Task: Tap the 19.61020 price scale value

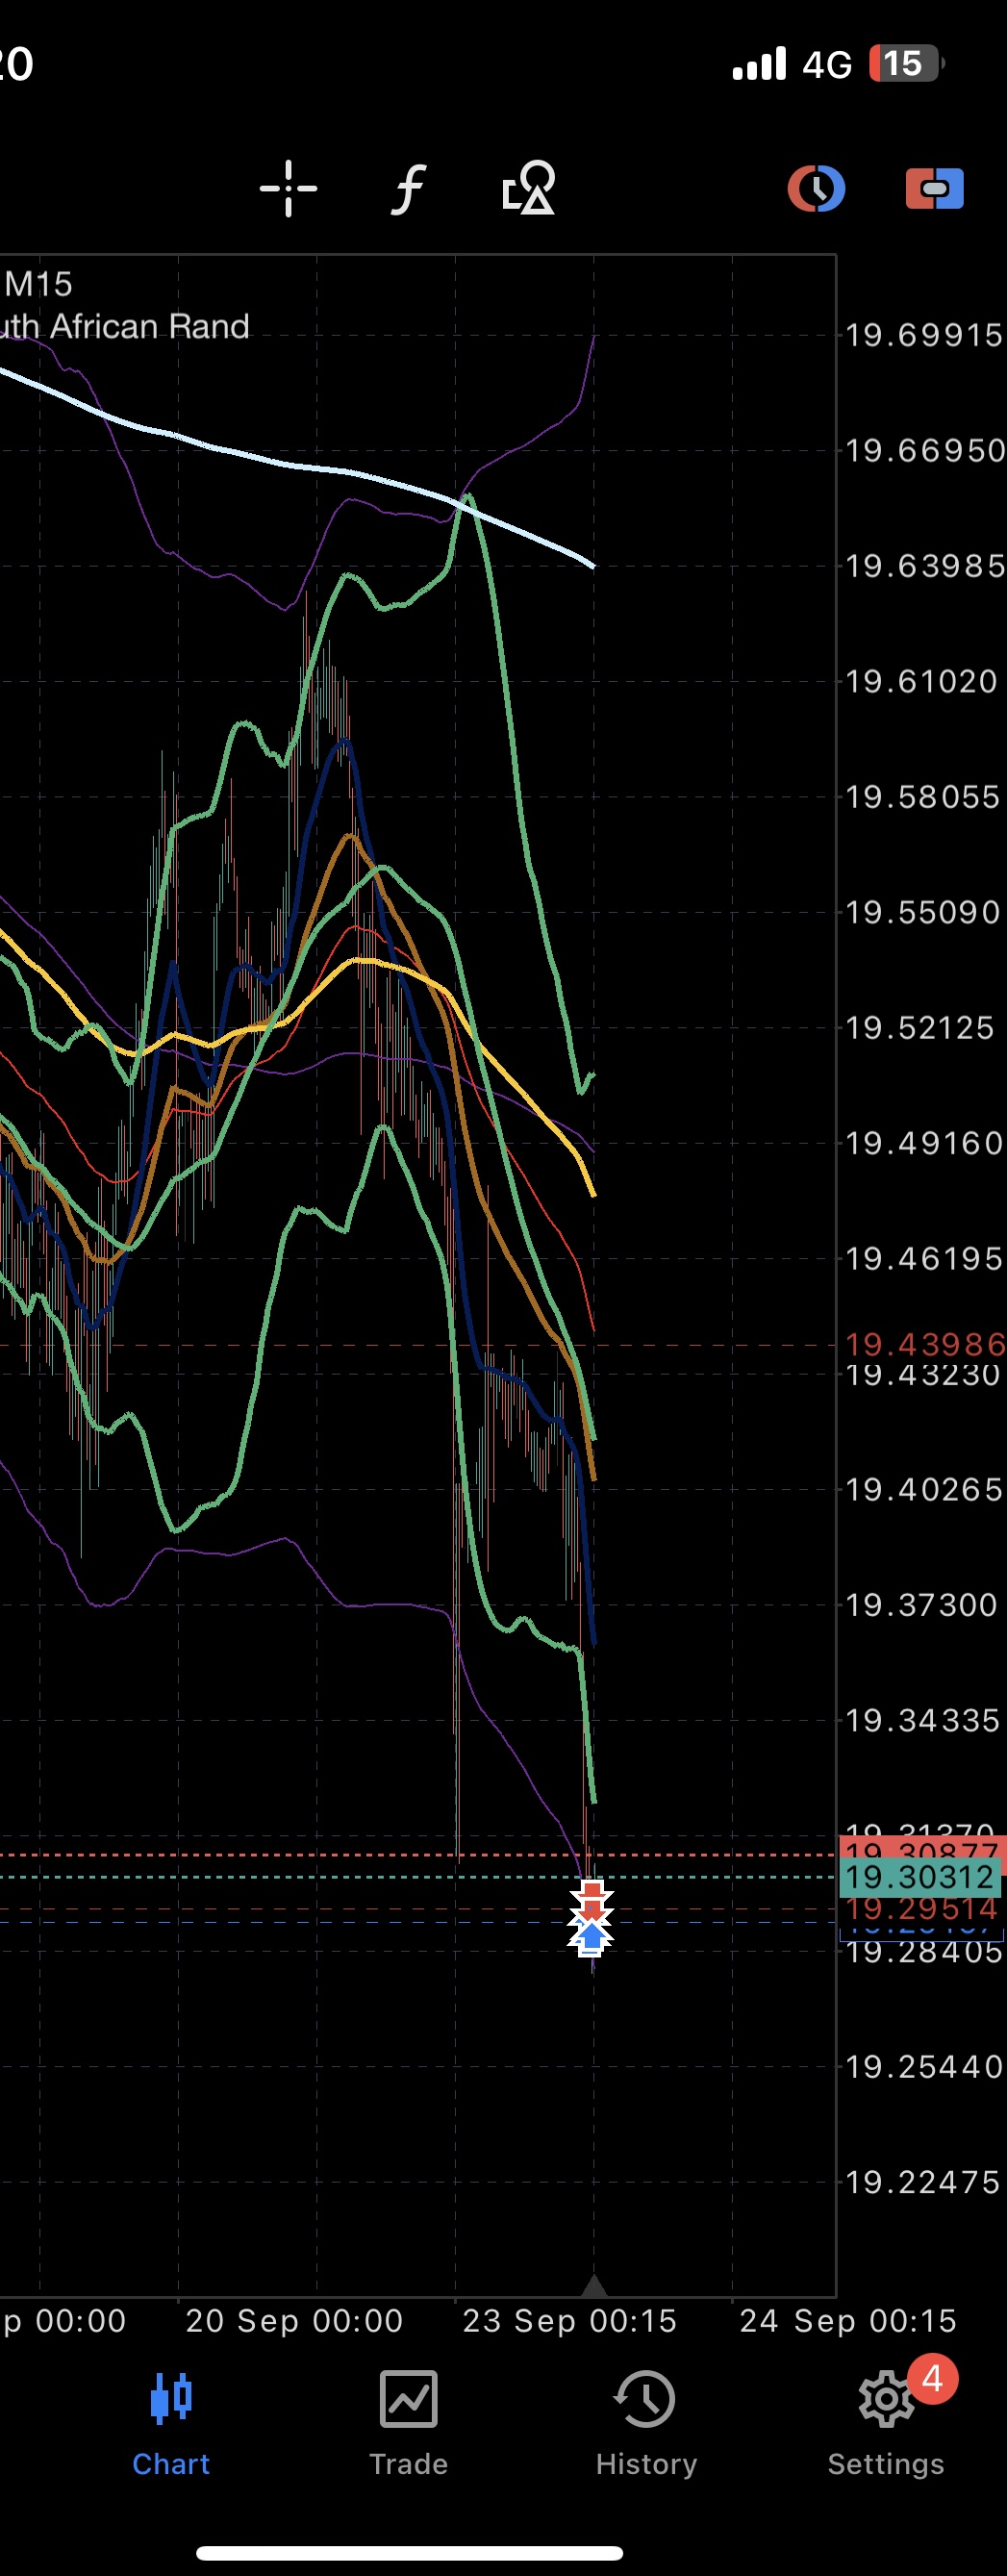Action: tap(922, 682)
